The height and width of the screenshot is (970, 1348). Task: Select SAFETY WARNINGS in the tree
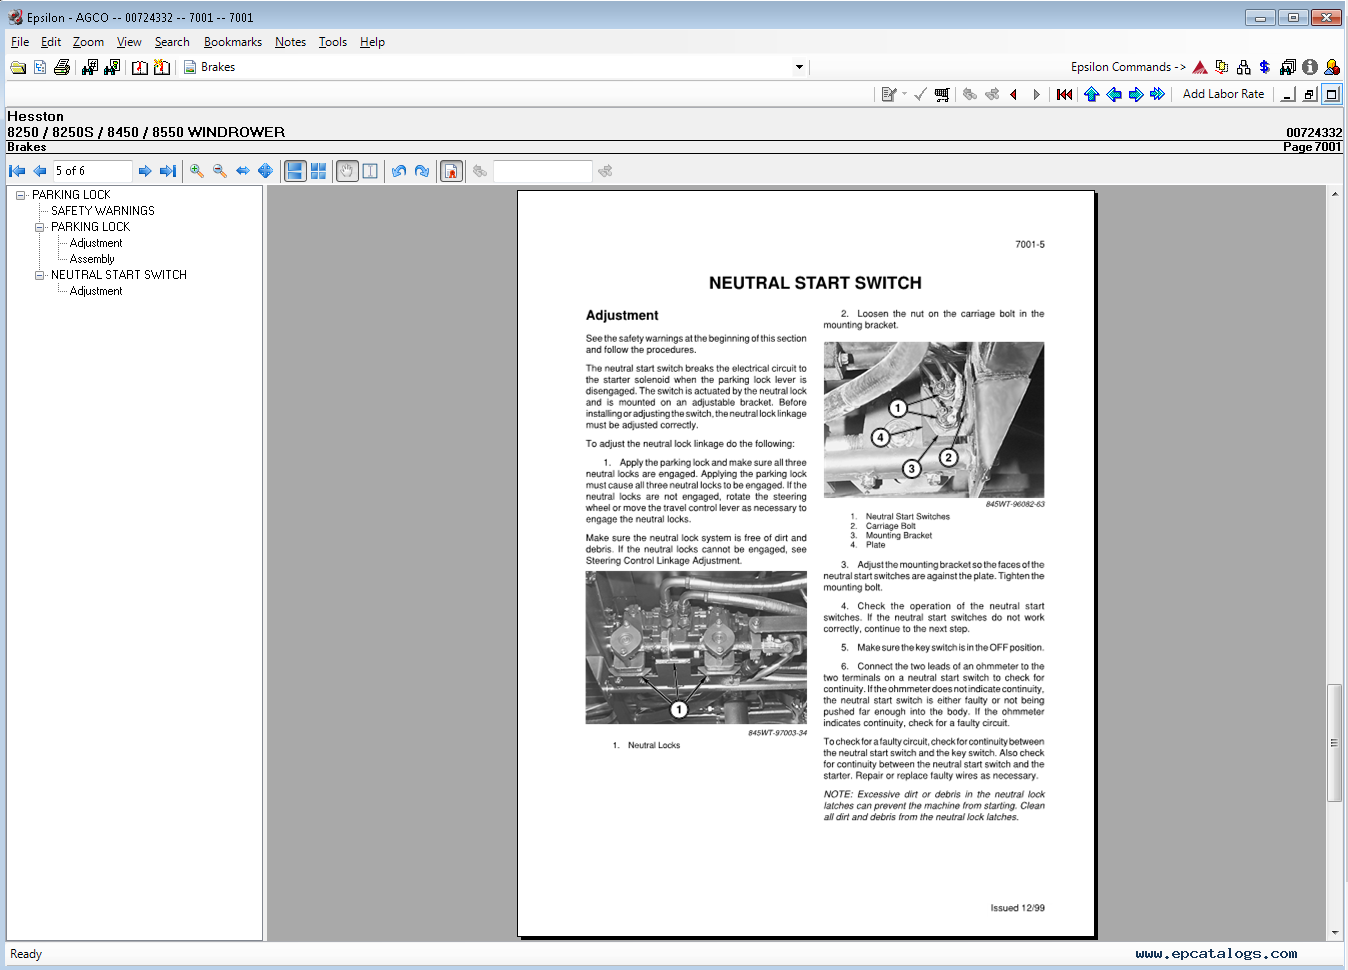click(x=103, y=211)
